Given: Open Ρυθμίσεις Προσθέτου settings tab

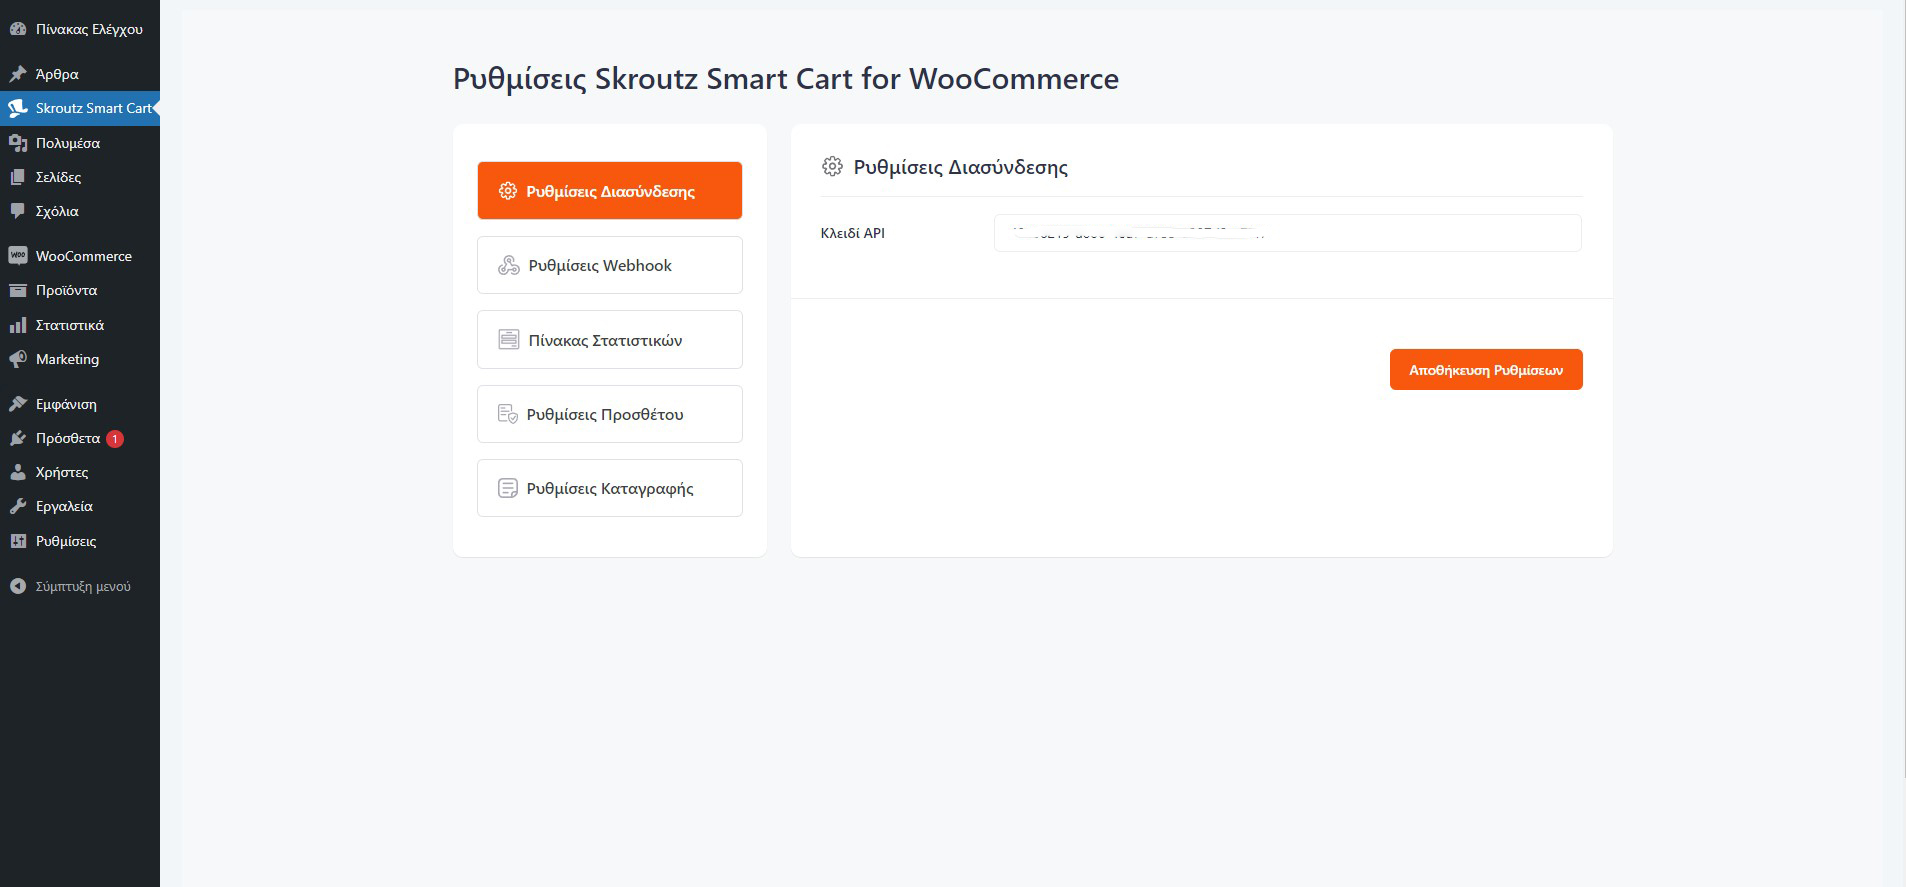Looking at the screenshot, I should pos(609,414).
